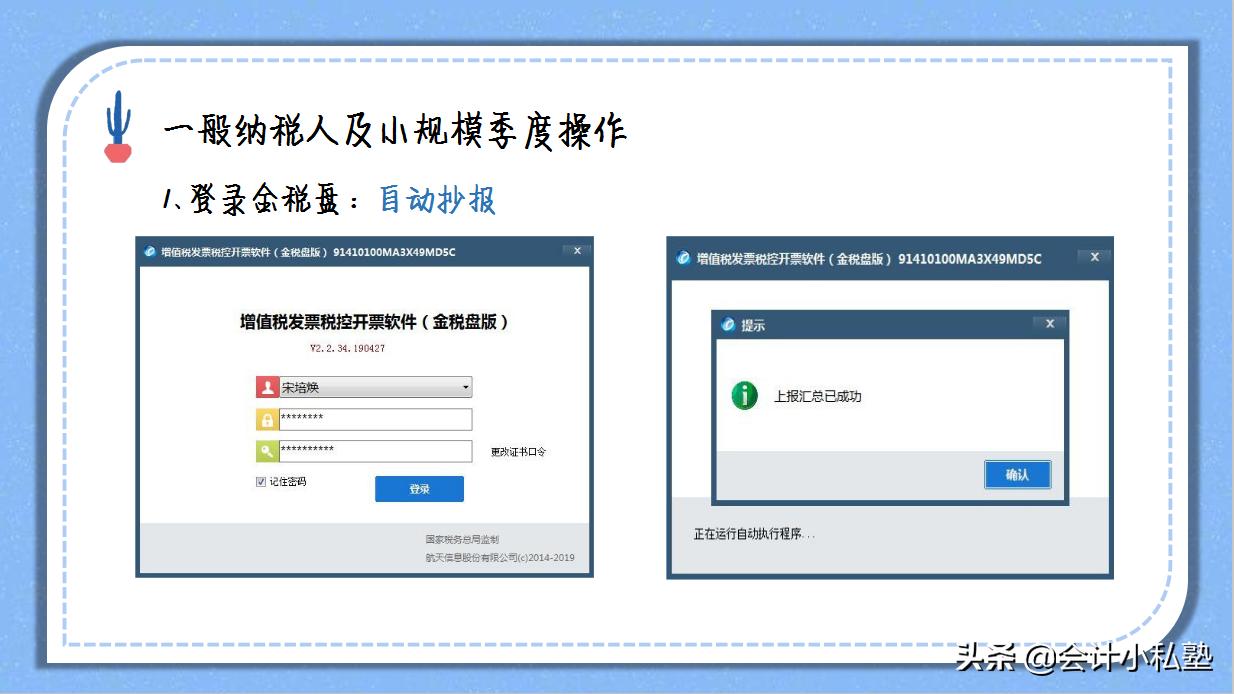Click the yellow lock icon for password

264,419
